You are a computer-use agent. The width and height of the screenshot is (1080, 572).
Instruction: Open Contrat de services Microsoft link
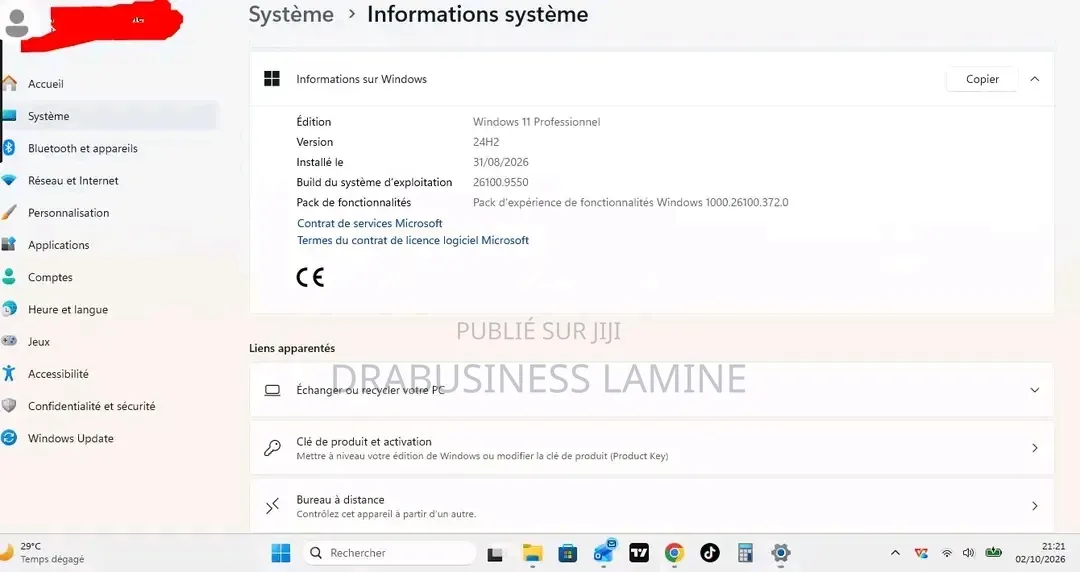click(x=370, y=223)
